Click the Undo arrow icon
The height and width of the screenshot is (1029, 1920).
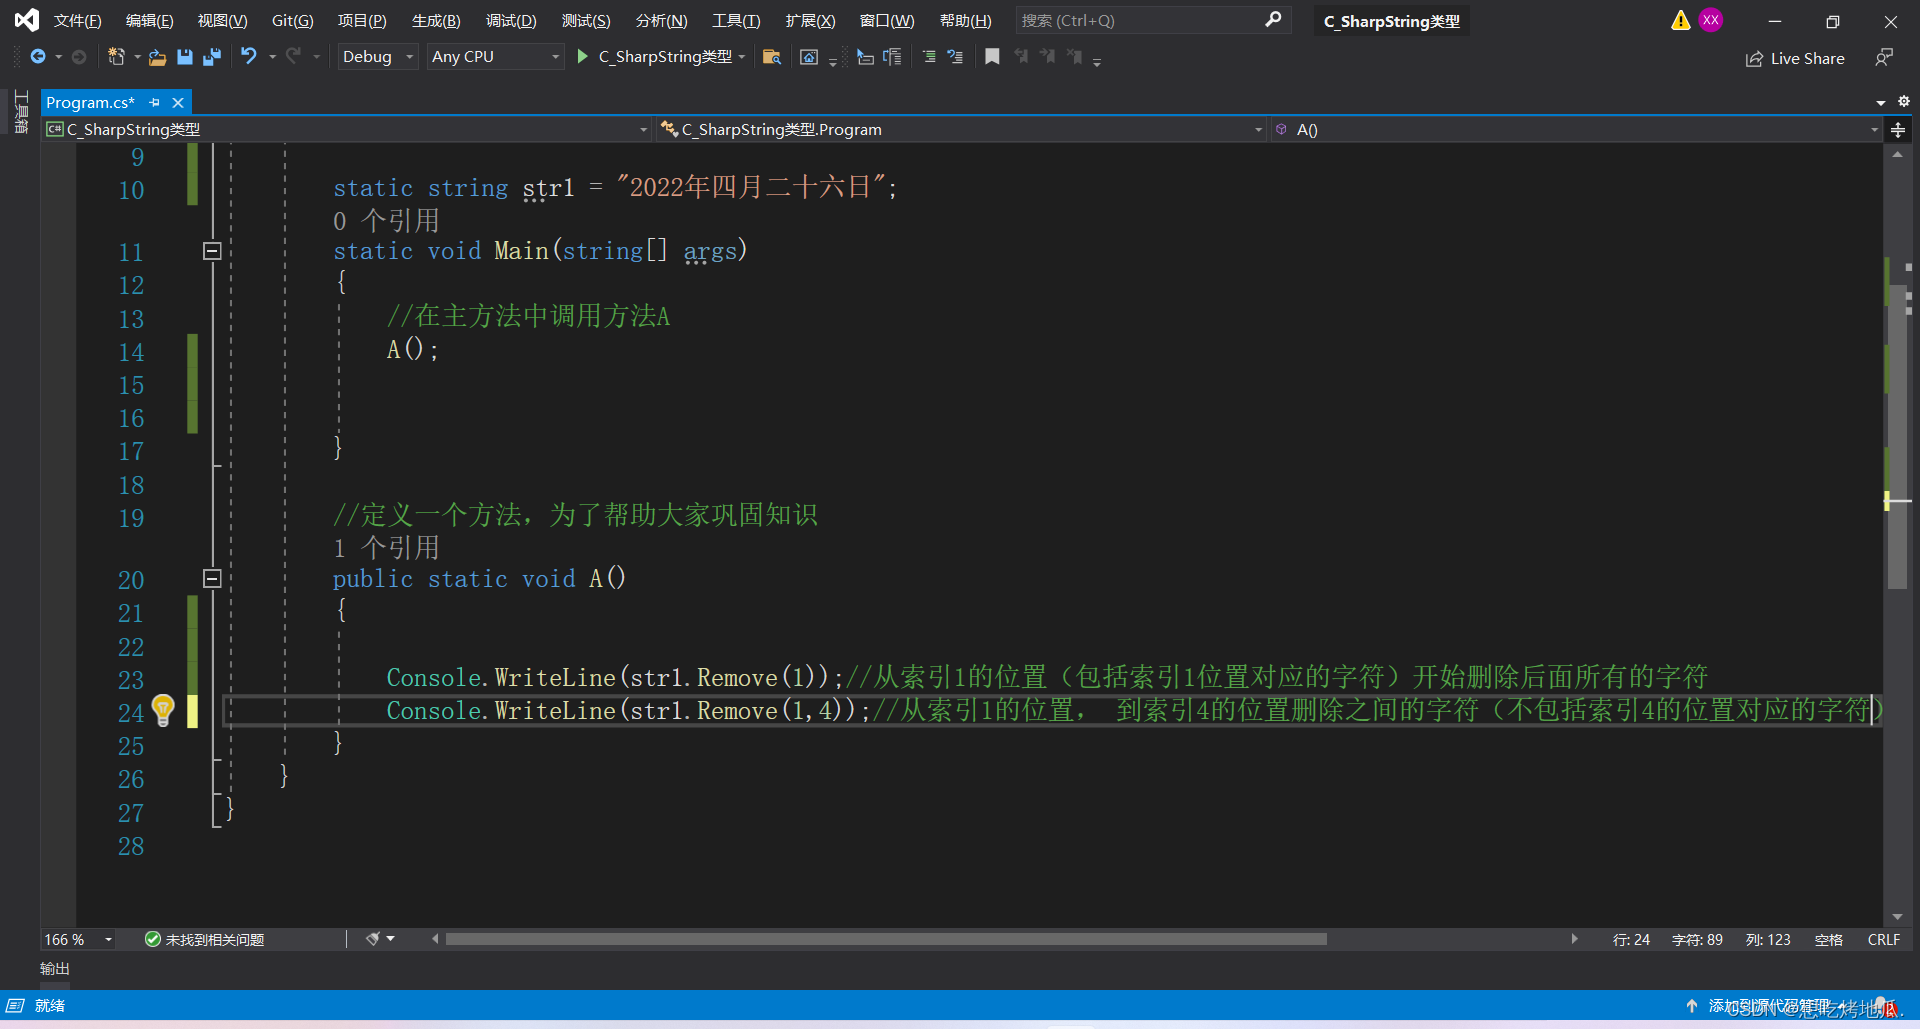pyautogui.click(x=249, y=56)
